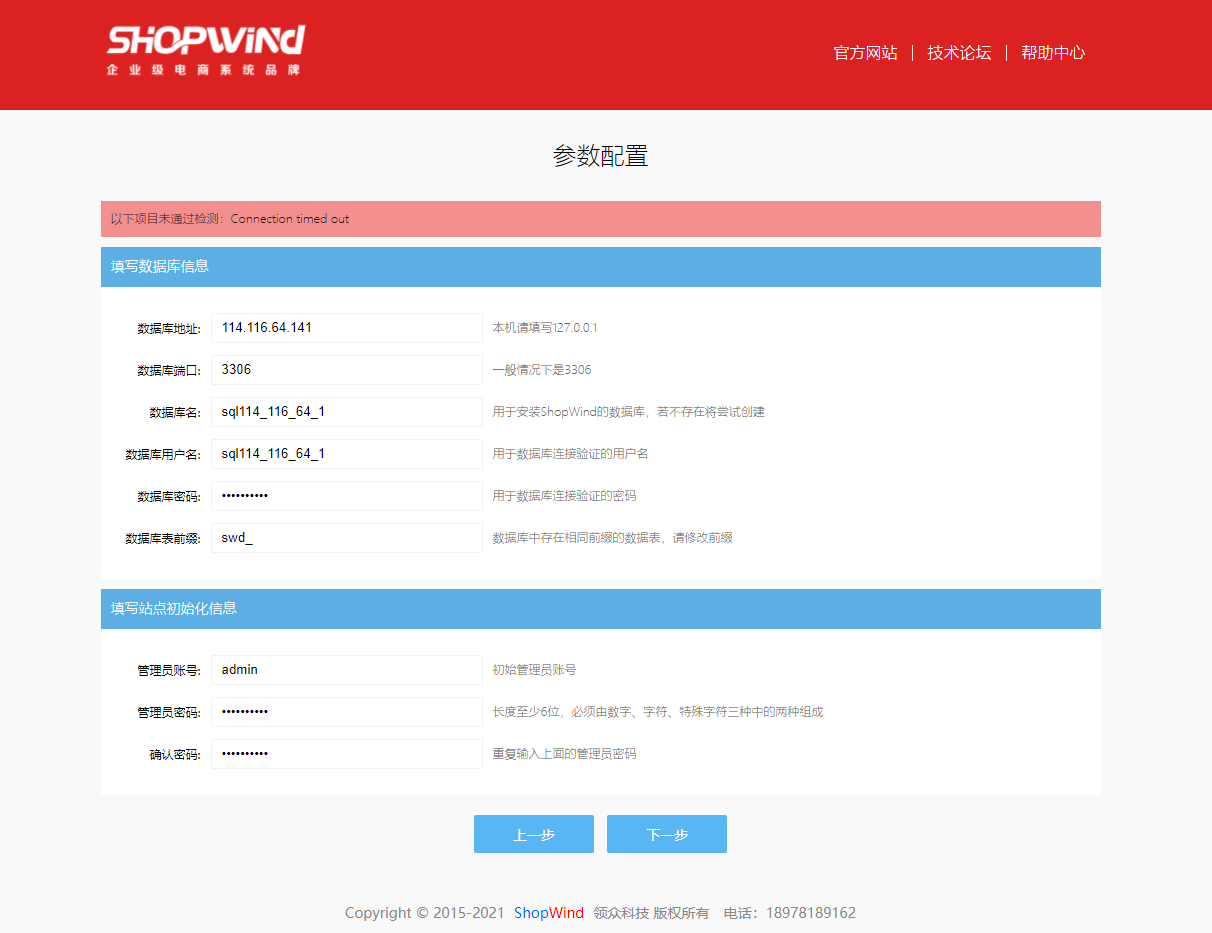
Task: Click the 确认密码: label
Action: (175, 755)
